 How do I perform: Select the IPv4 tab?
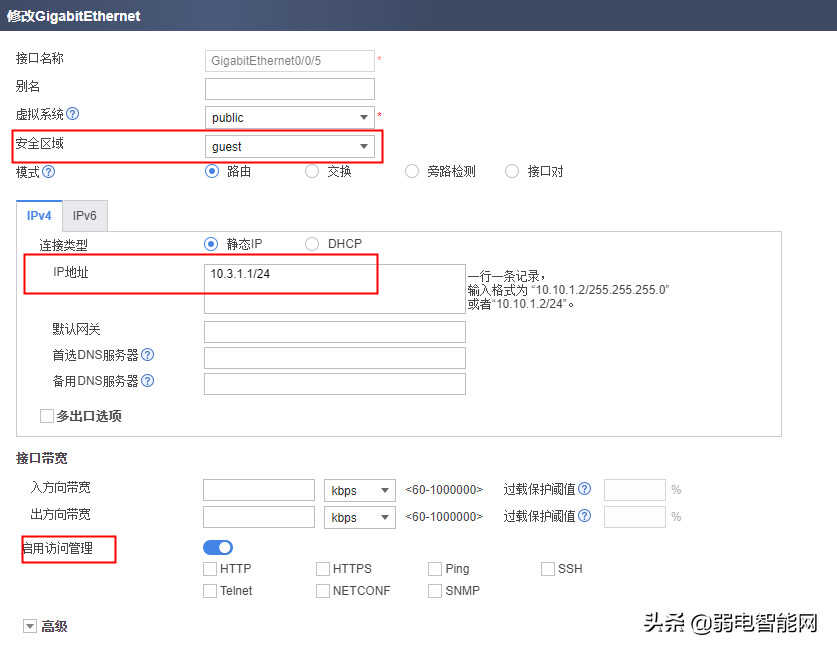39,216
